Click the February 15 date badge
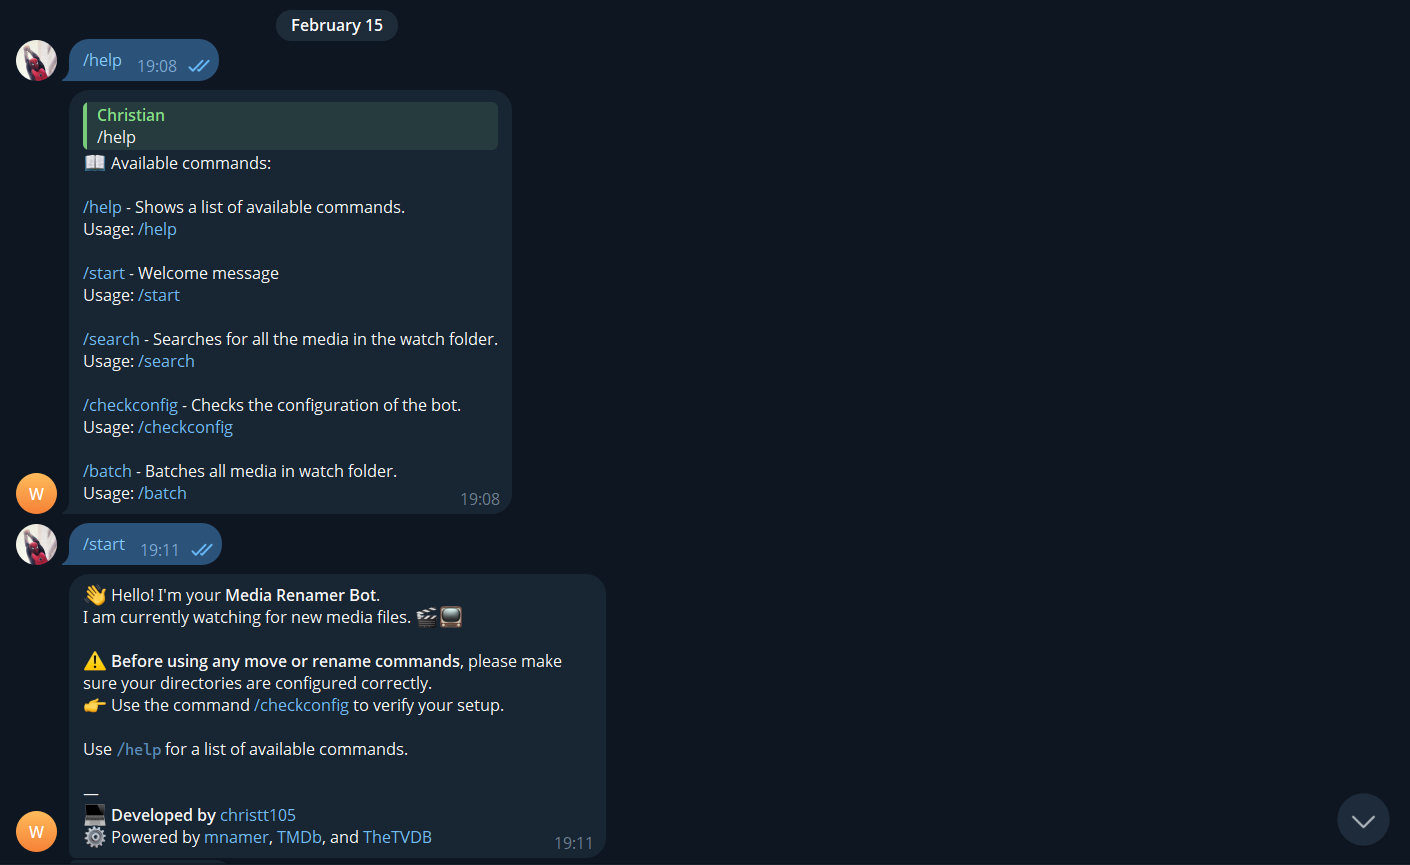Viewport: 1410px width, 865px height. coord(337,25)
